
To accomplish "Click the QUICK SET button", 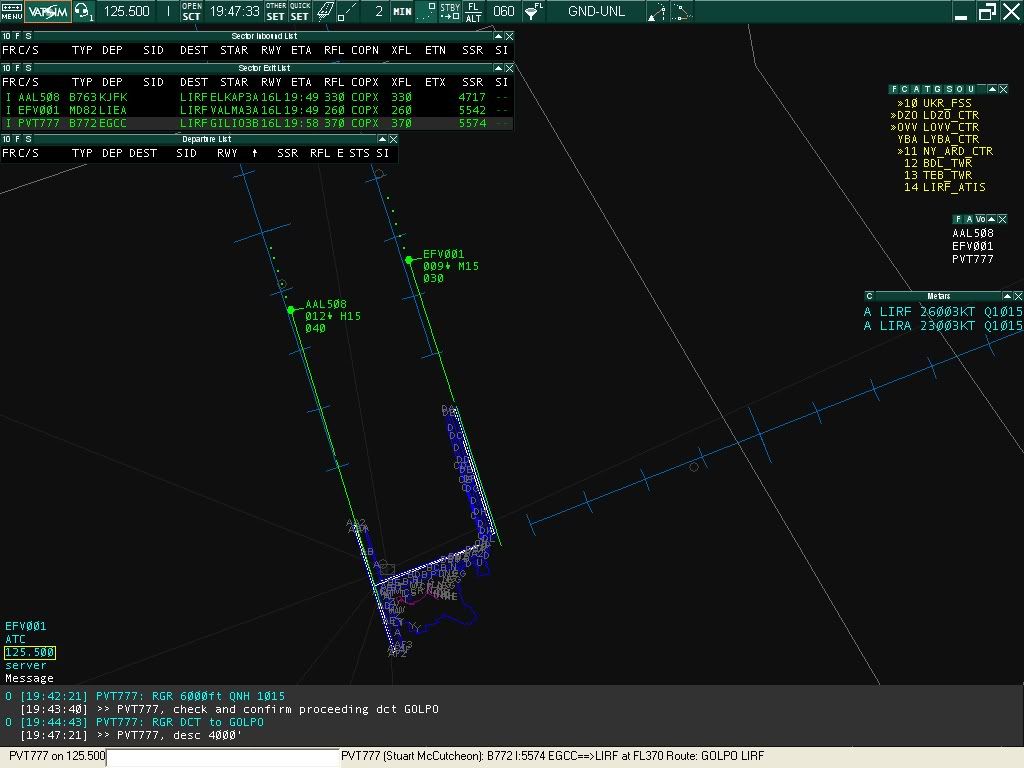I will pyautogui.click(x=300, y=11).
